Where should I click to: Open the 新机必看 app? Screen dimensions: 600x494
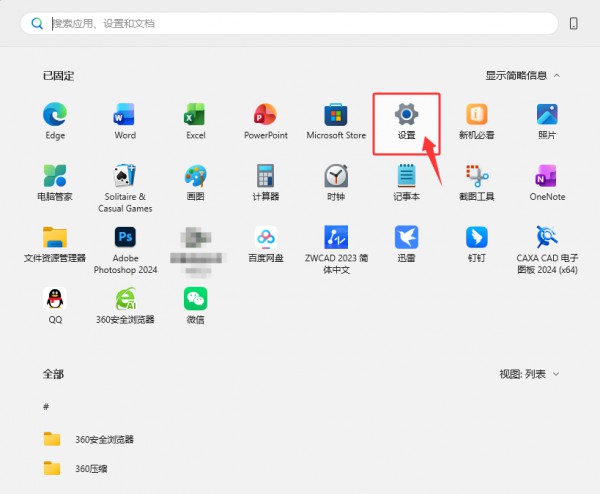(476, 121)
